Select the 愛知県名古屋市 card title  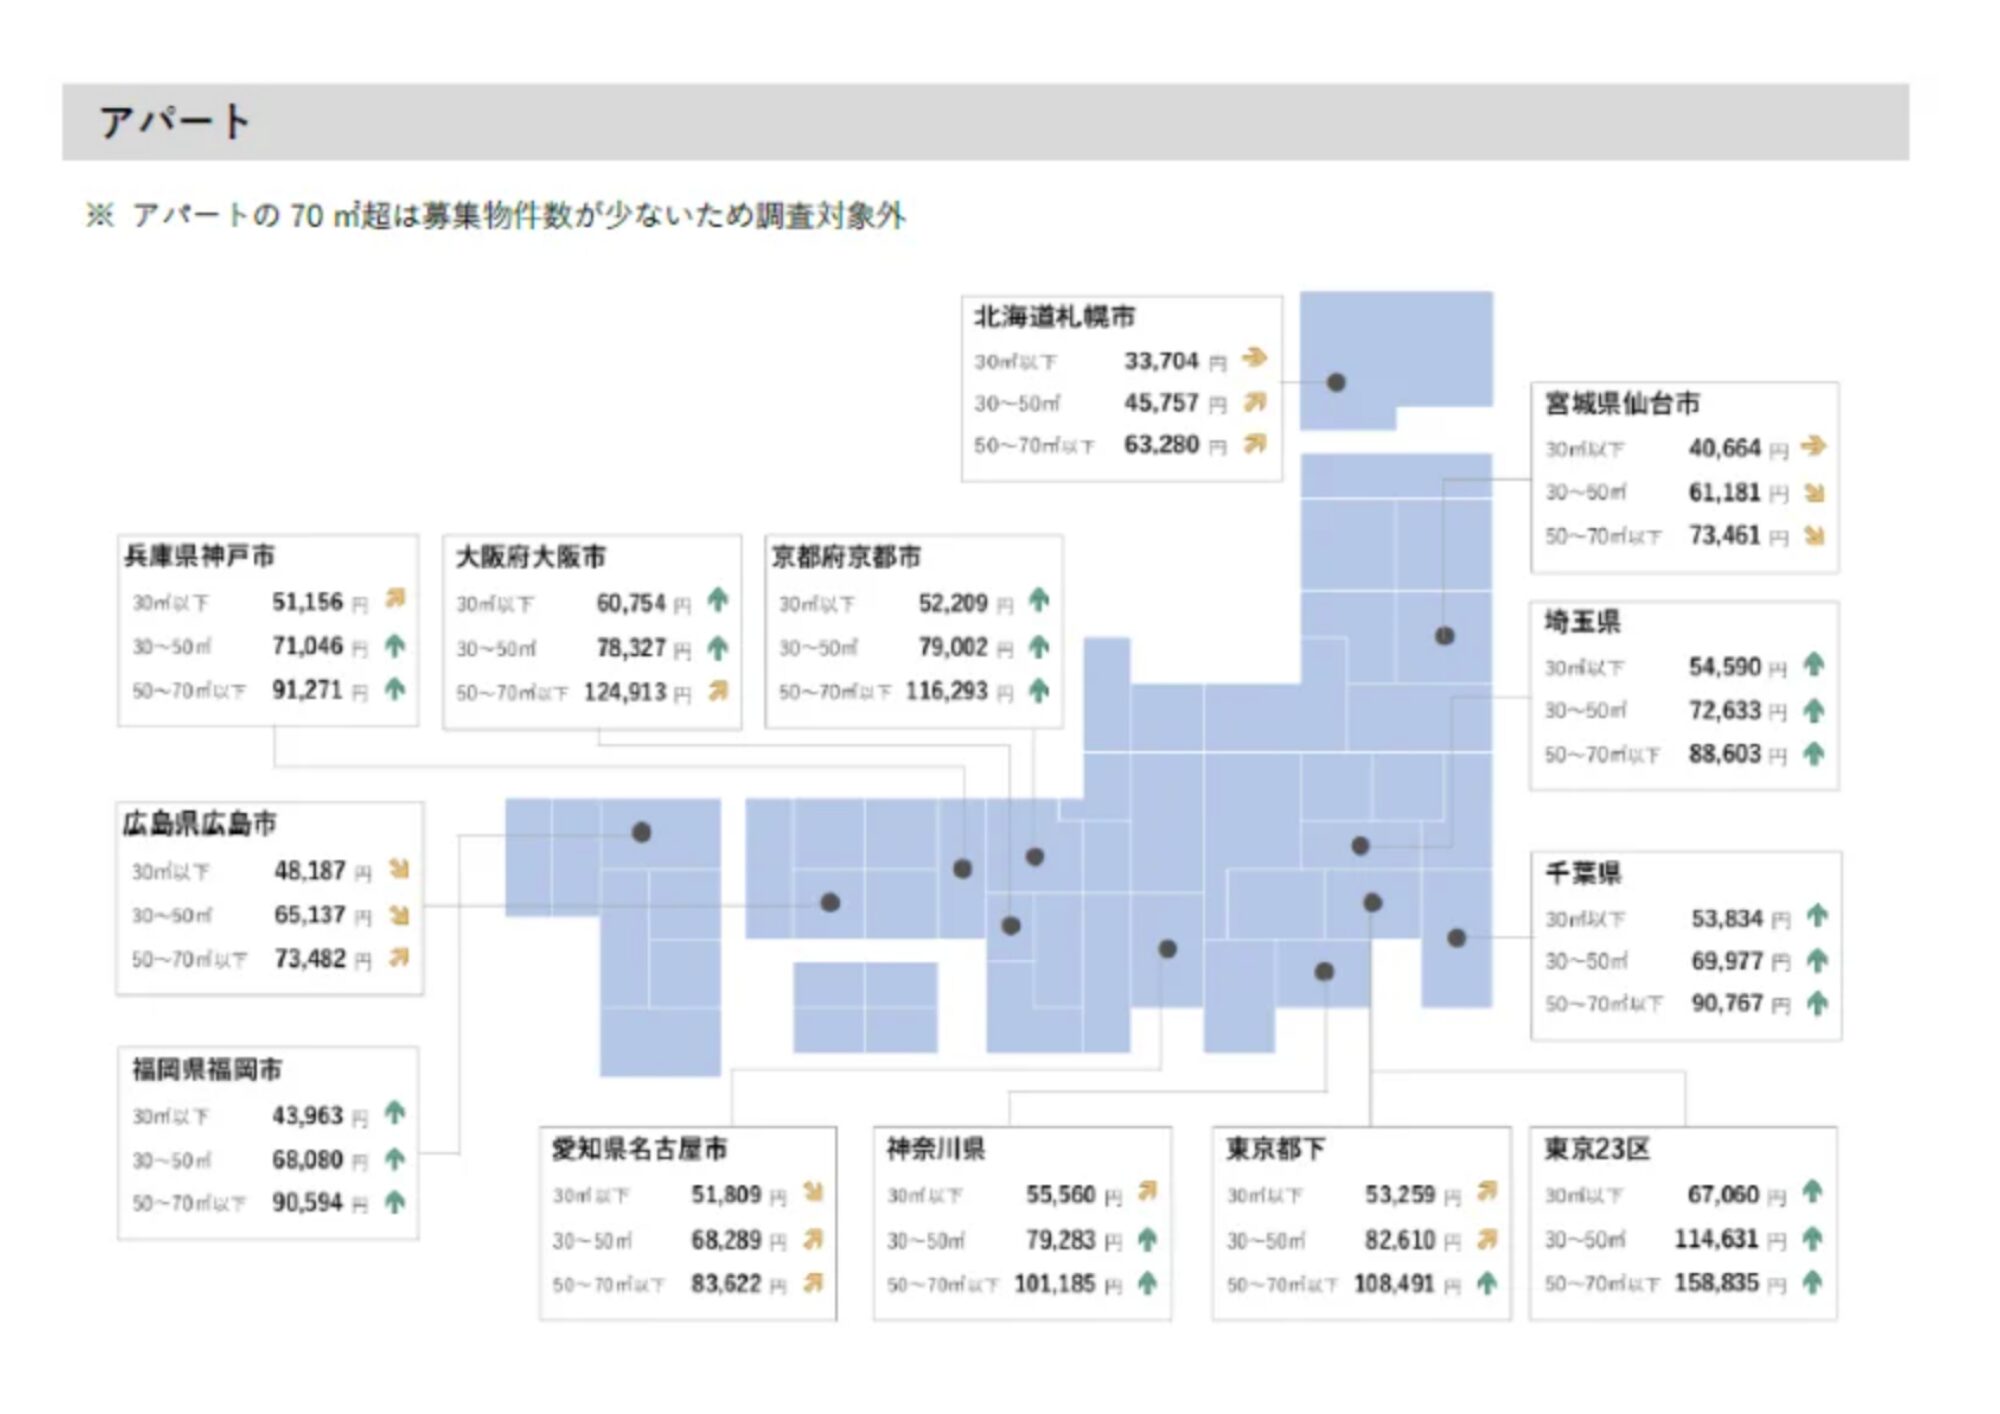coord(639,1149)
